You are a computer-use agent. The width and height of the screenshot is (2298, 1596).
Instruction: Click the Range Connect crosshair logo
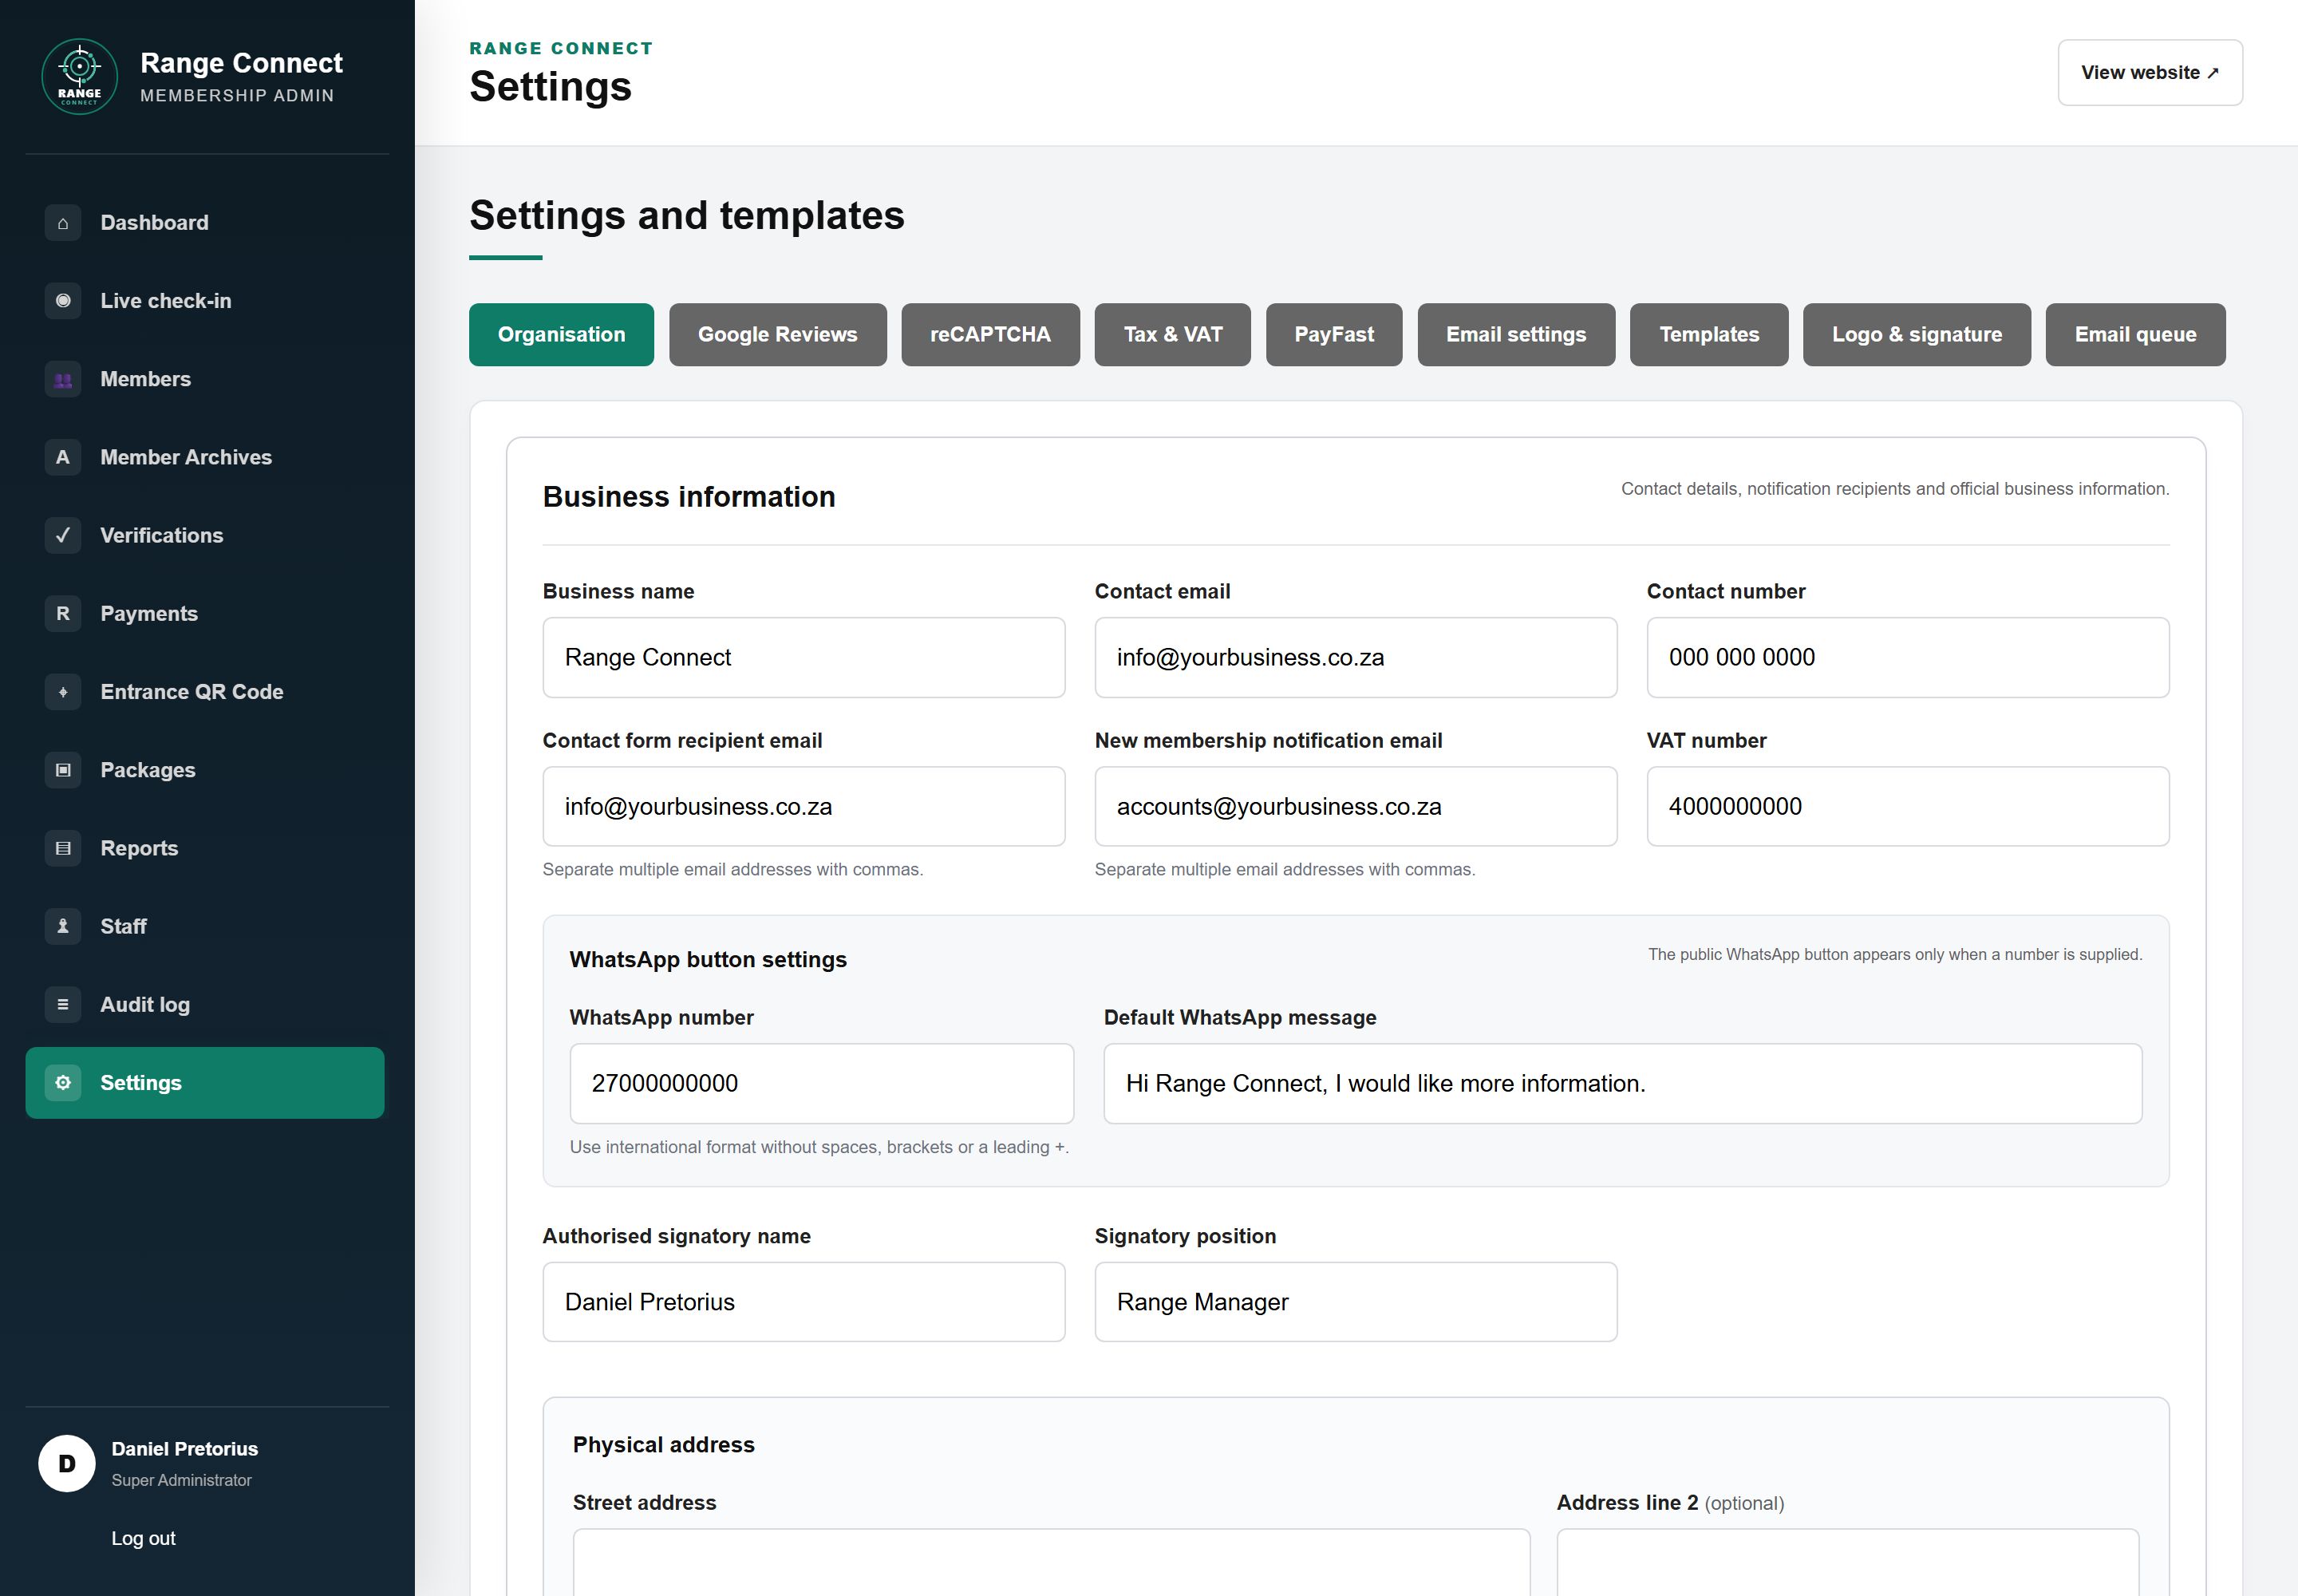click(79, 77)
